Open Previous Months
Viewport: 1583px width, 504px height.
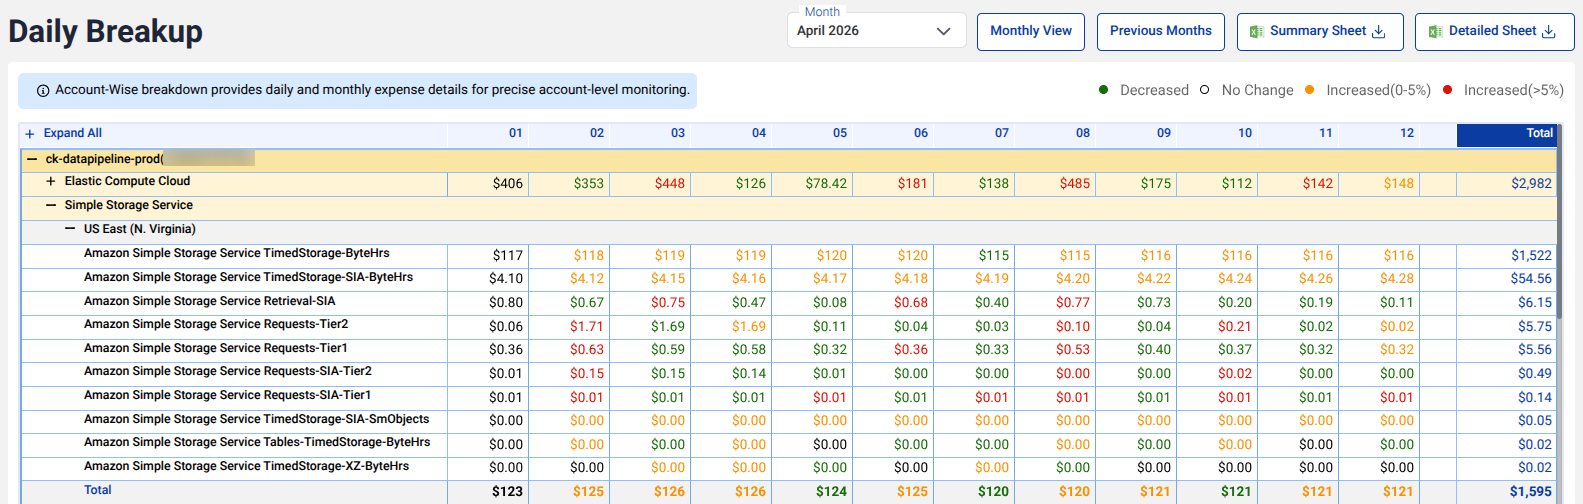[x=1161, y=31]
